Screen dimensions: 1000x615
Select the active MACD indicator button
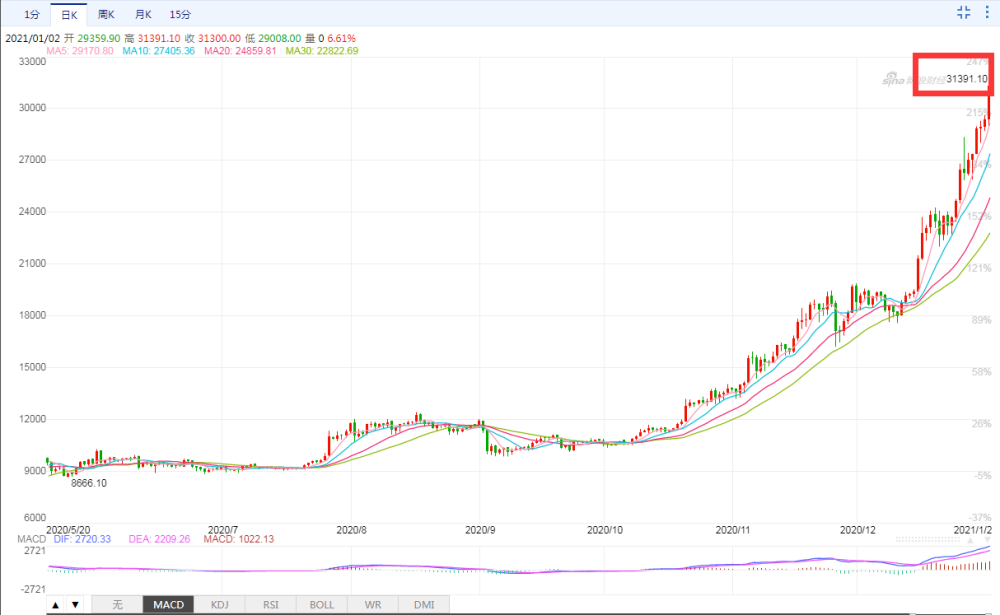[x=168, y=604]
